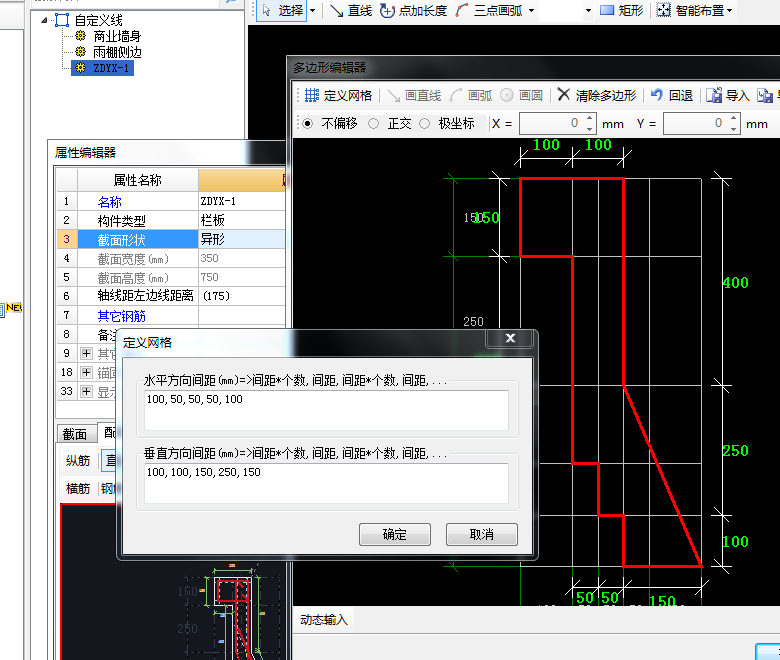Click 取消 to cancel grid dialog

point(482,535)
